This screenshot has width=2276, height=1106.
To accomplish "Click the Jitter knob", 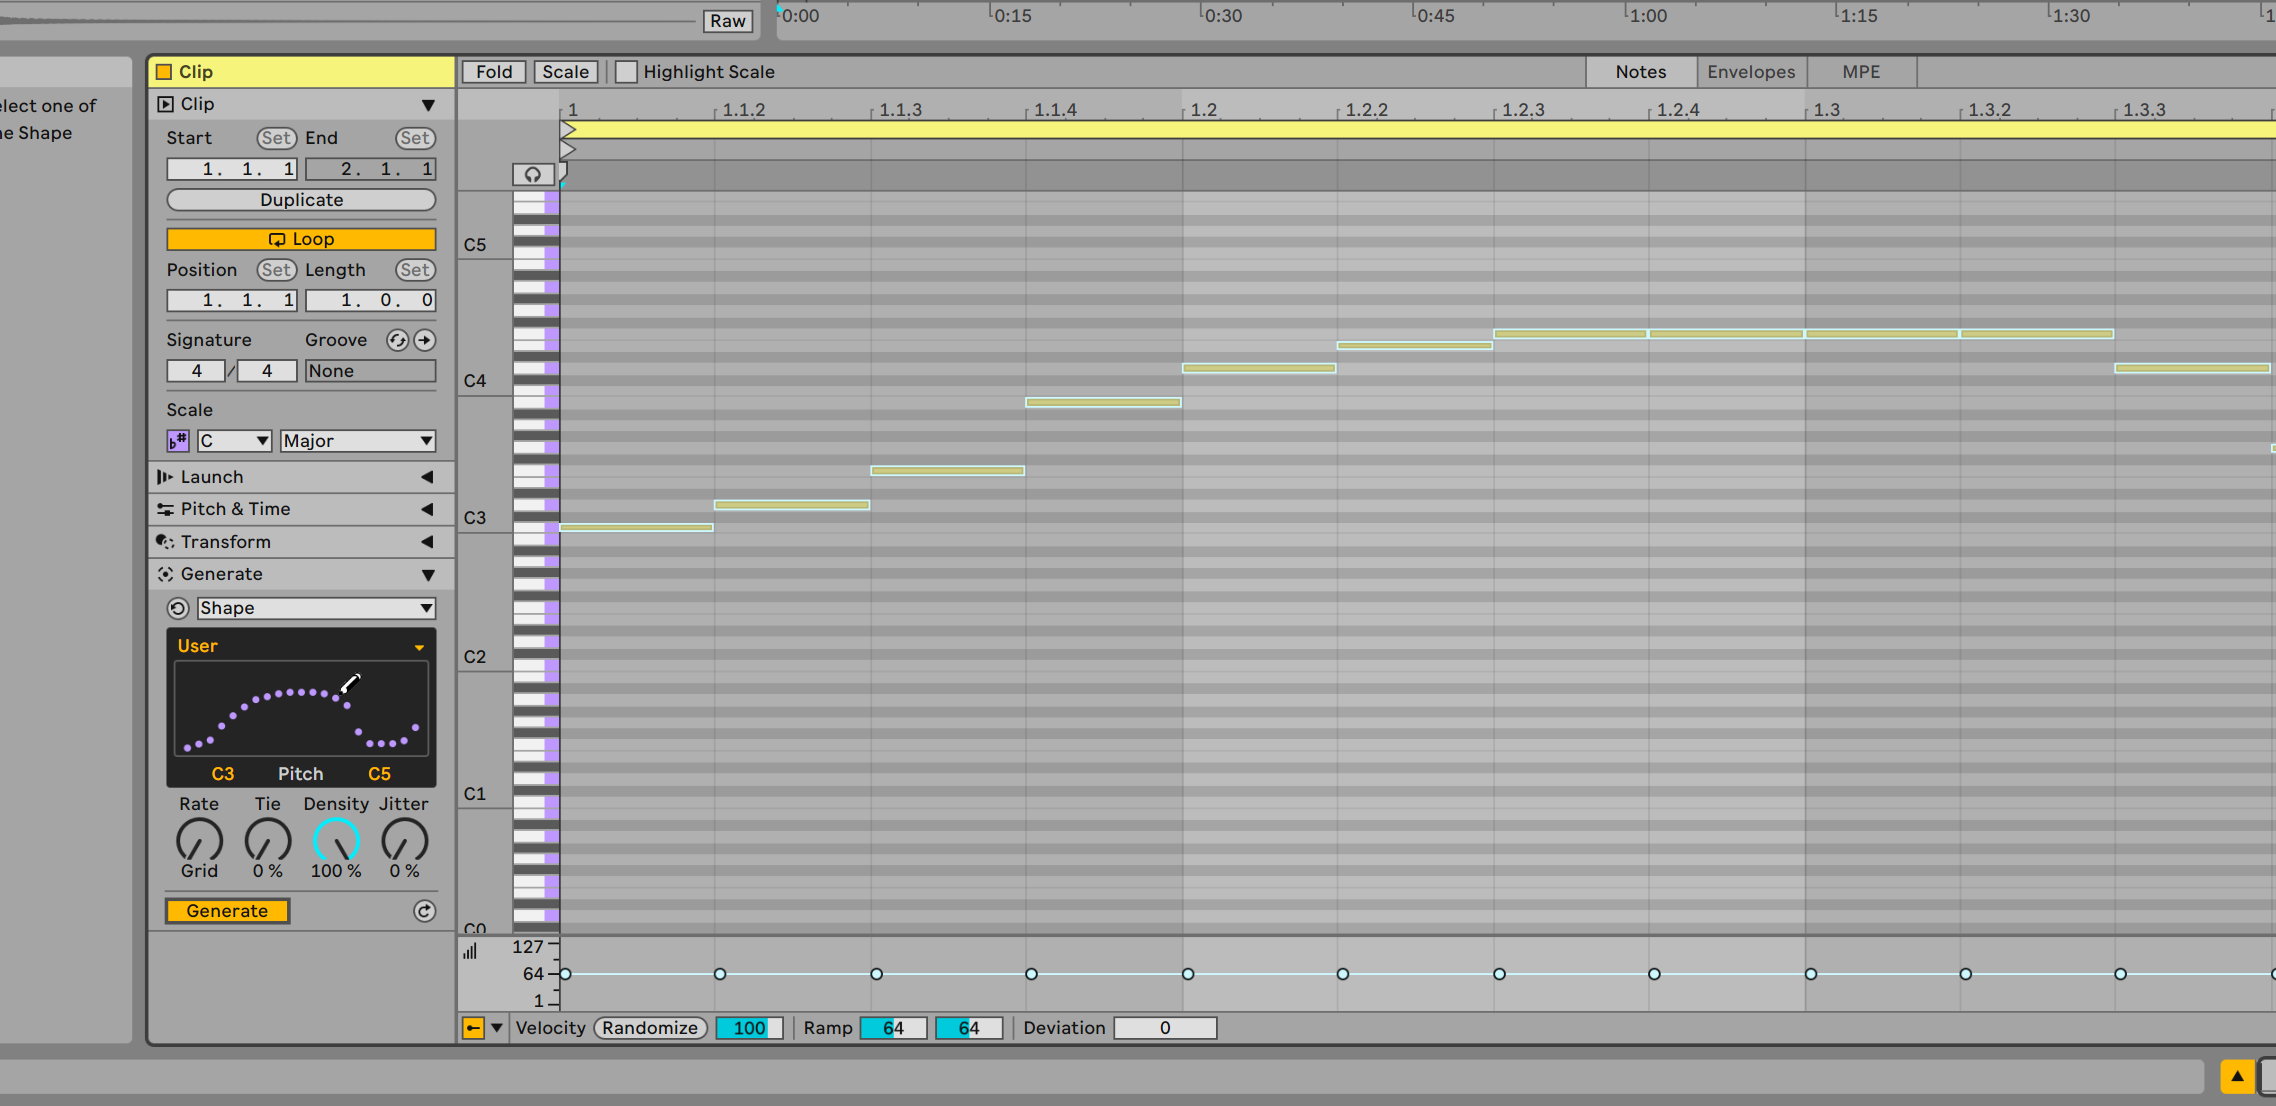I will tap(405, 840).
